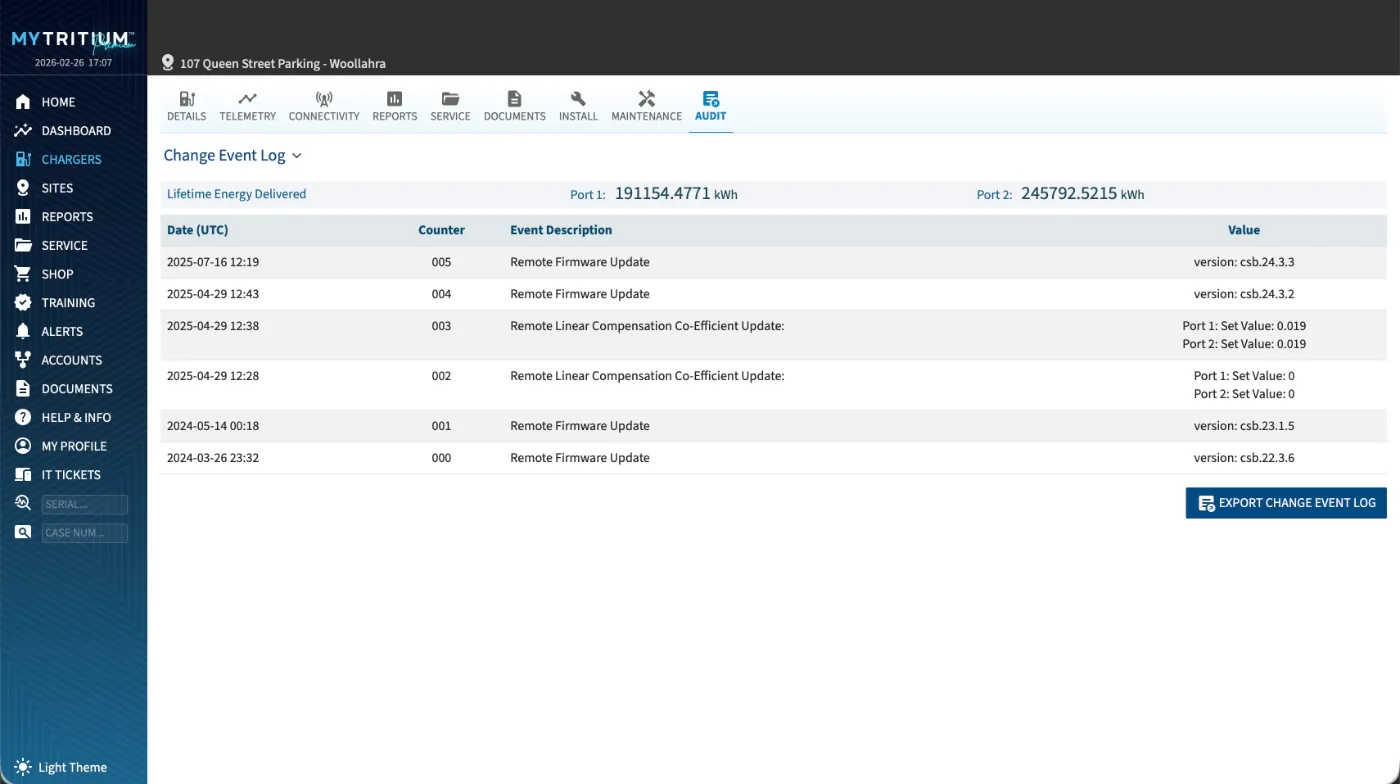Open the Maintenance tab
The height and width of the screenshot is (784, 1400).
(646, 106)
